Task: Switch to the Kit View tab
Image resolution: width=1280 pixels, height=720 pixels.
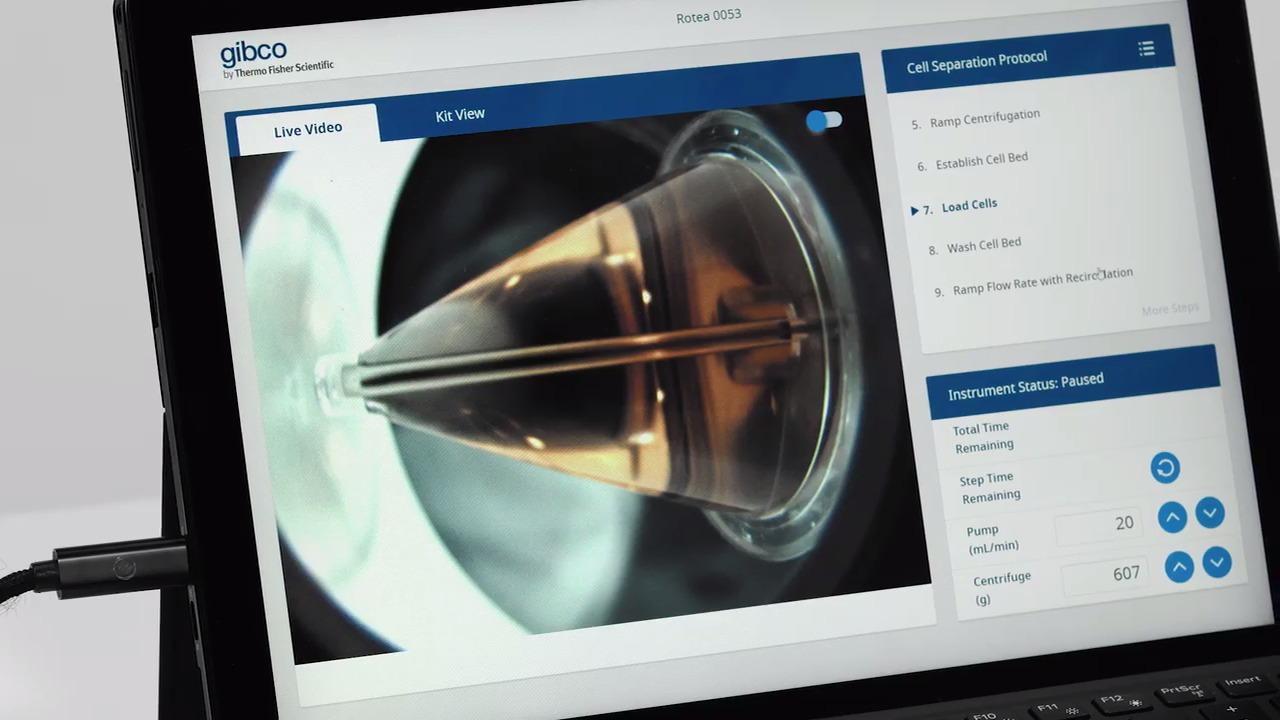Action: point(460,115)
